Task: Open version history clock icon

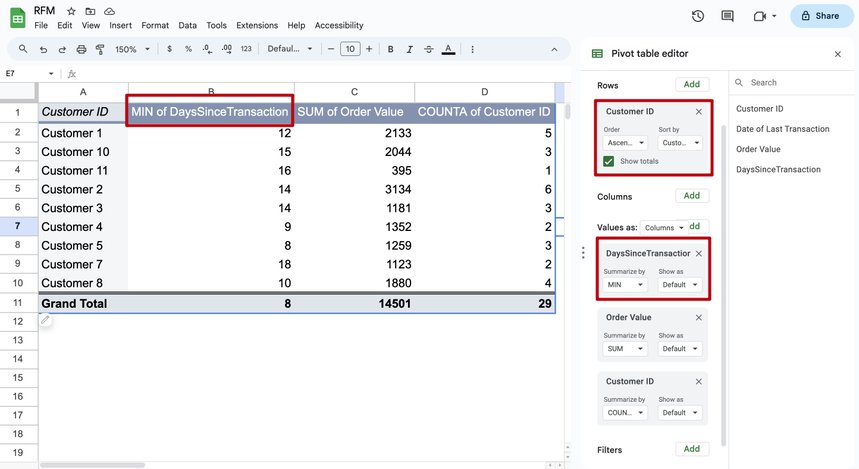Action: pyautogui.click(x=697, y=16)
